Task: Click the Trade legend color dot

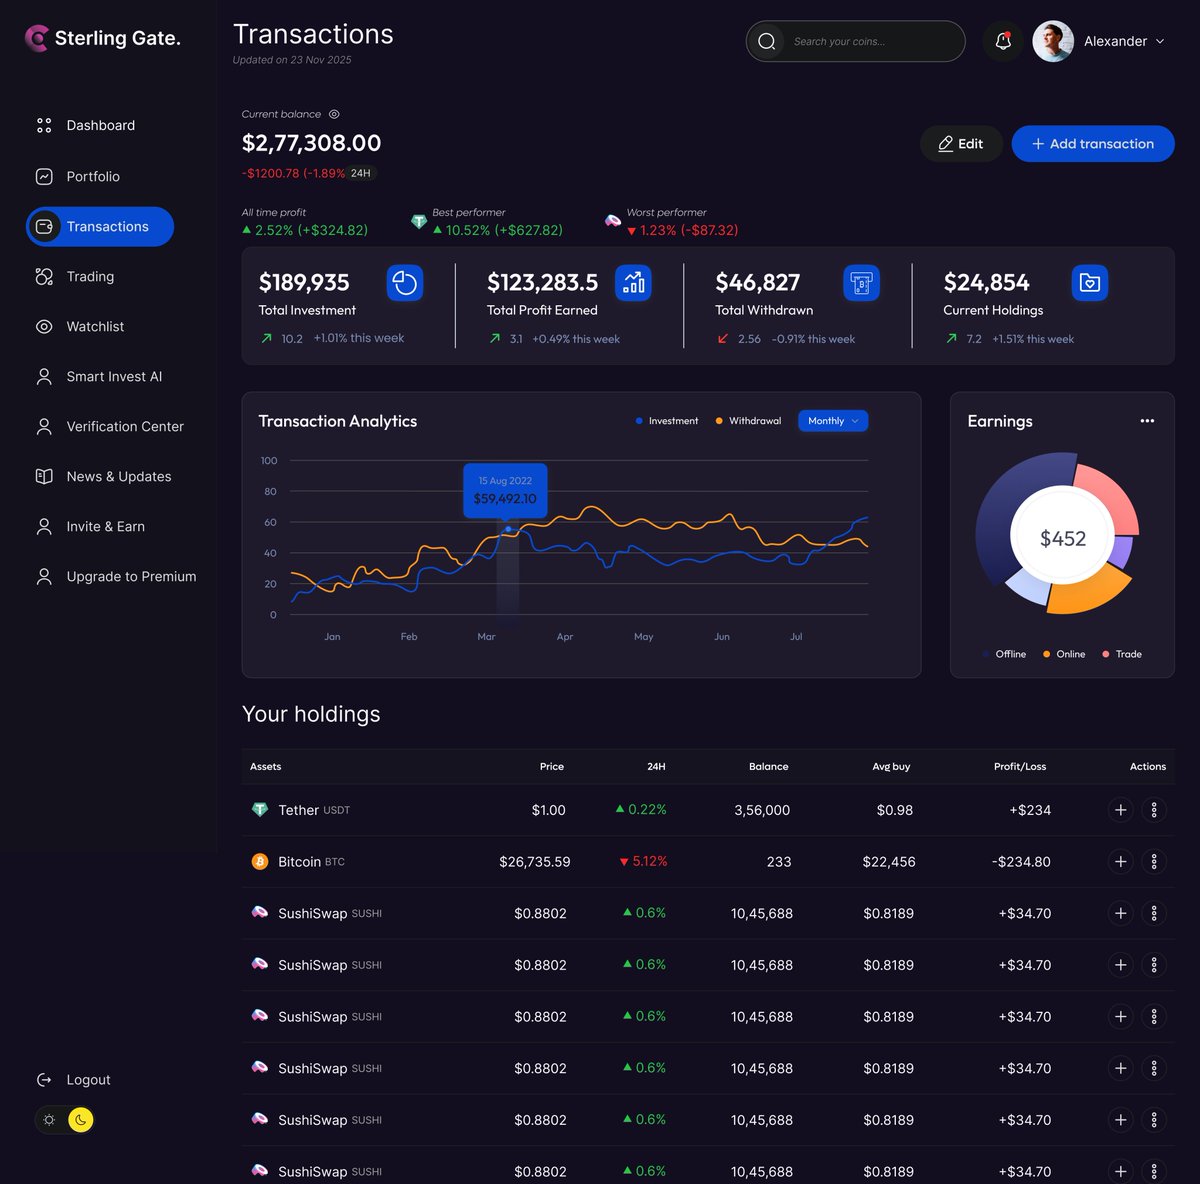Action: point(1106,654)
